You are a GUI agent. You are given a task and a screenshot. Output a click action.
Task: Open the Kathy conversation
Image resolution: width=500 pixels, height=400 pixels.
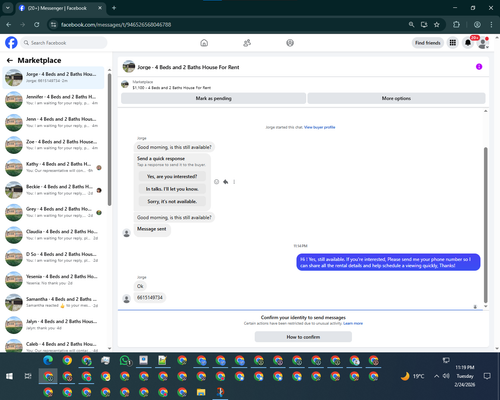click(53, 167)
